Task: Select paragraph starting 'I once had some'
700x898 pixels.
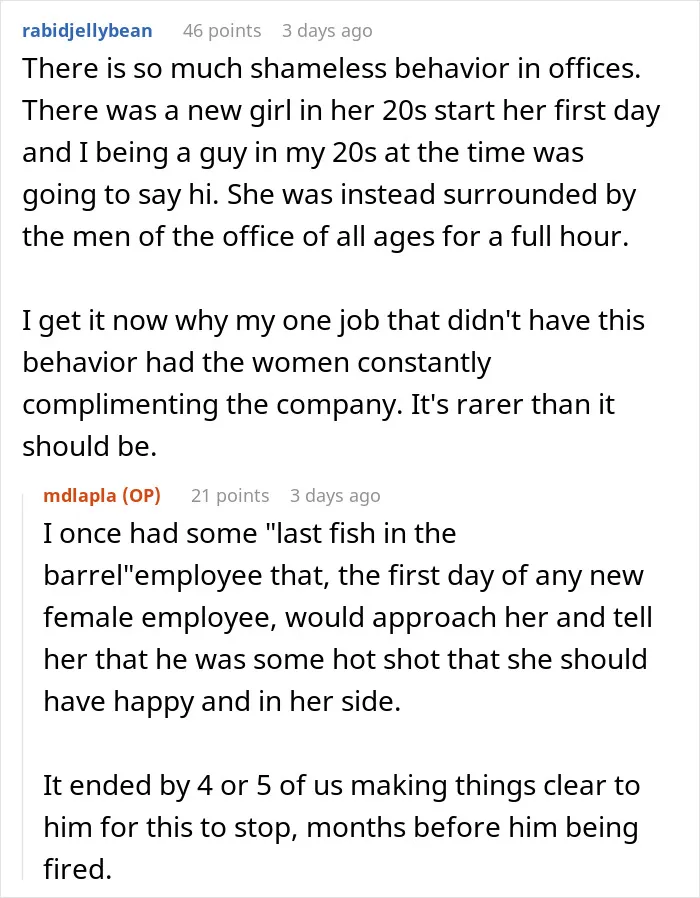Action: tap(348, 617)
